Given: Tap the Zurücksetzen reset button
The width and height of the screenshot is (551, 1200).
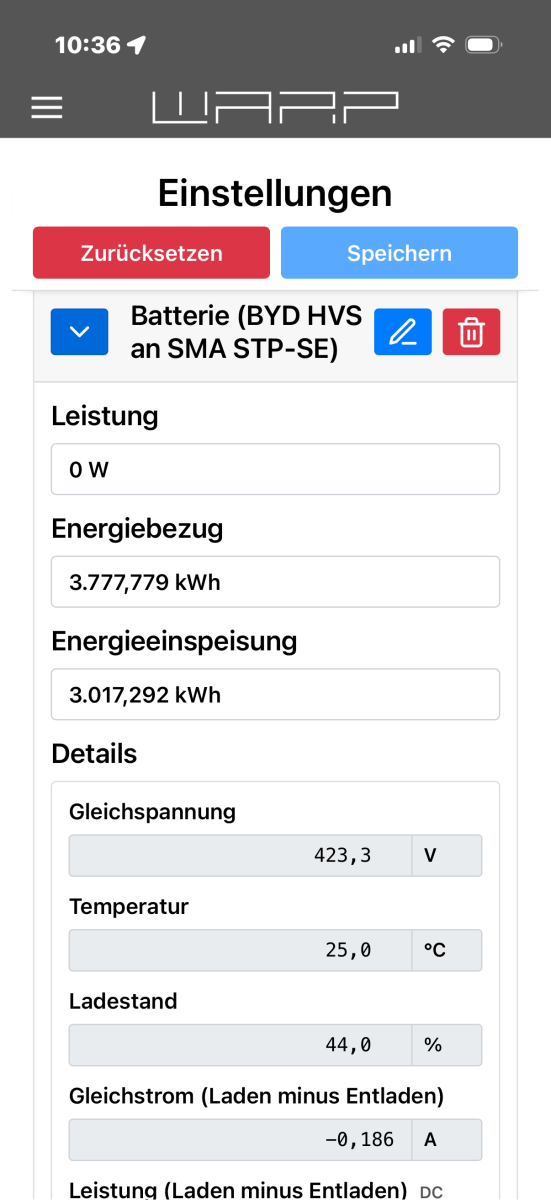Looking at the screenshot, I should tap(151, 252).
